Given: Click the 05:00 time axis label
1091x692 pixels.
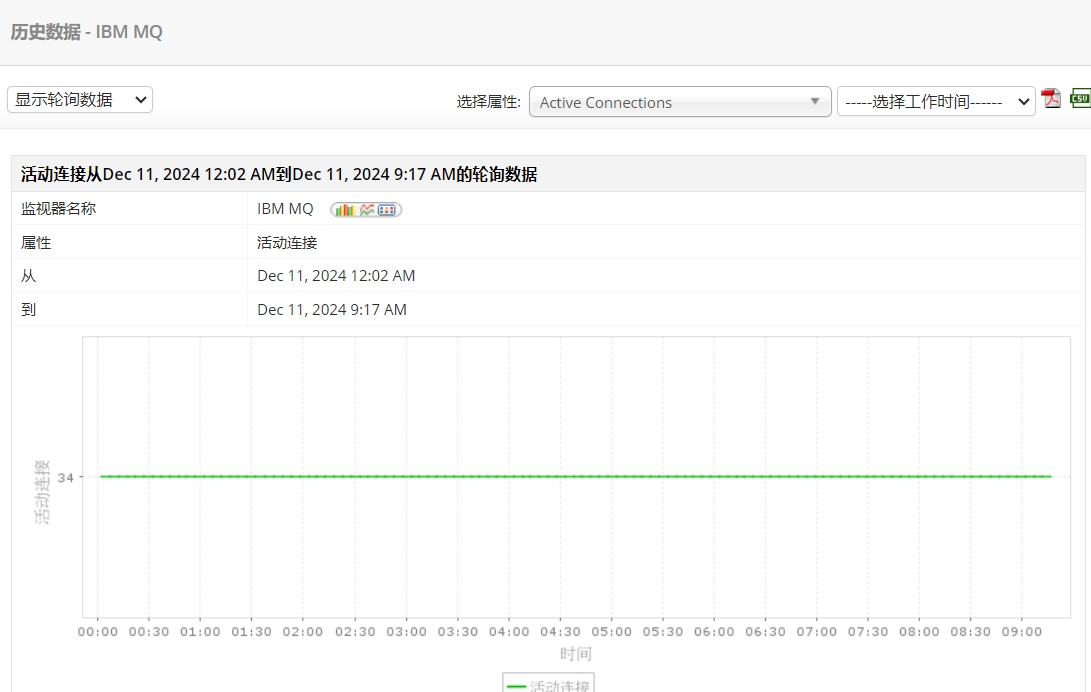Looking at the screenshot, I should (x=612, y=631).
